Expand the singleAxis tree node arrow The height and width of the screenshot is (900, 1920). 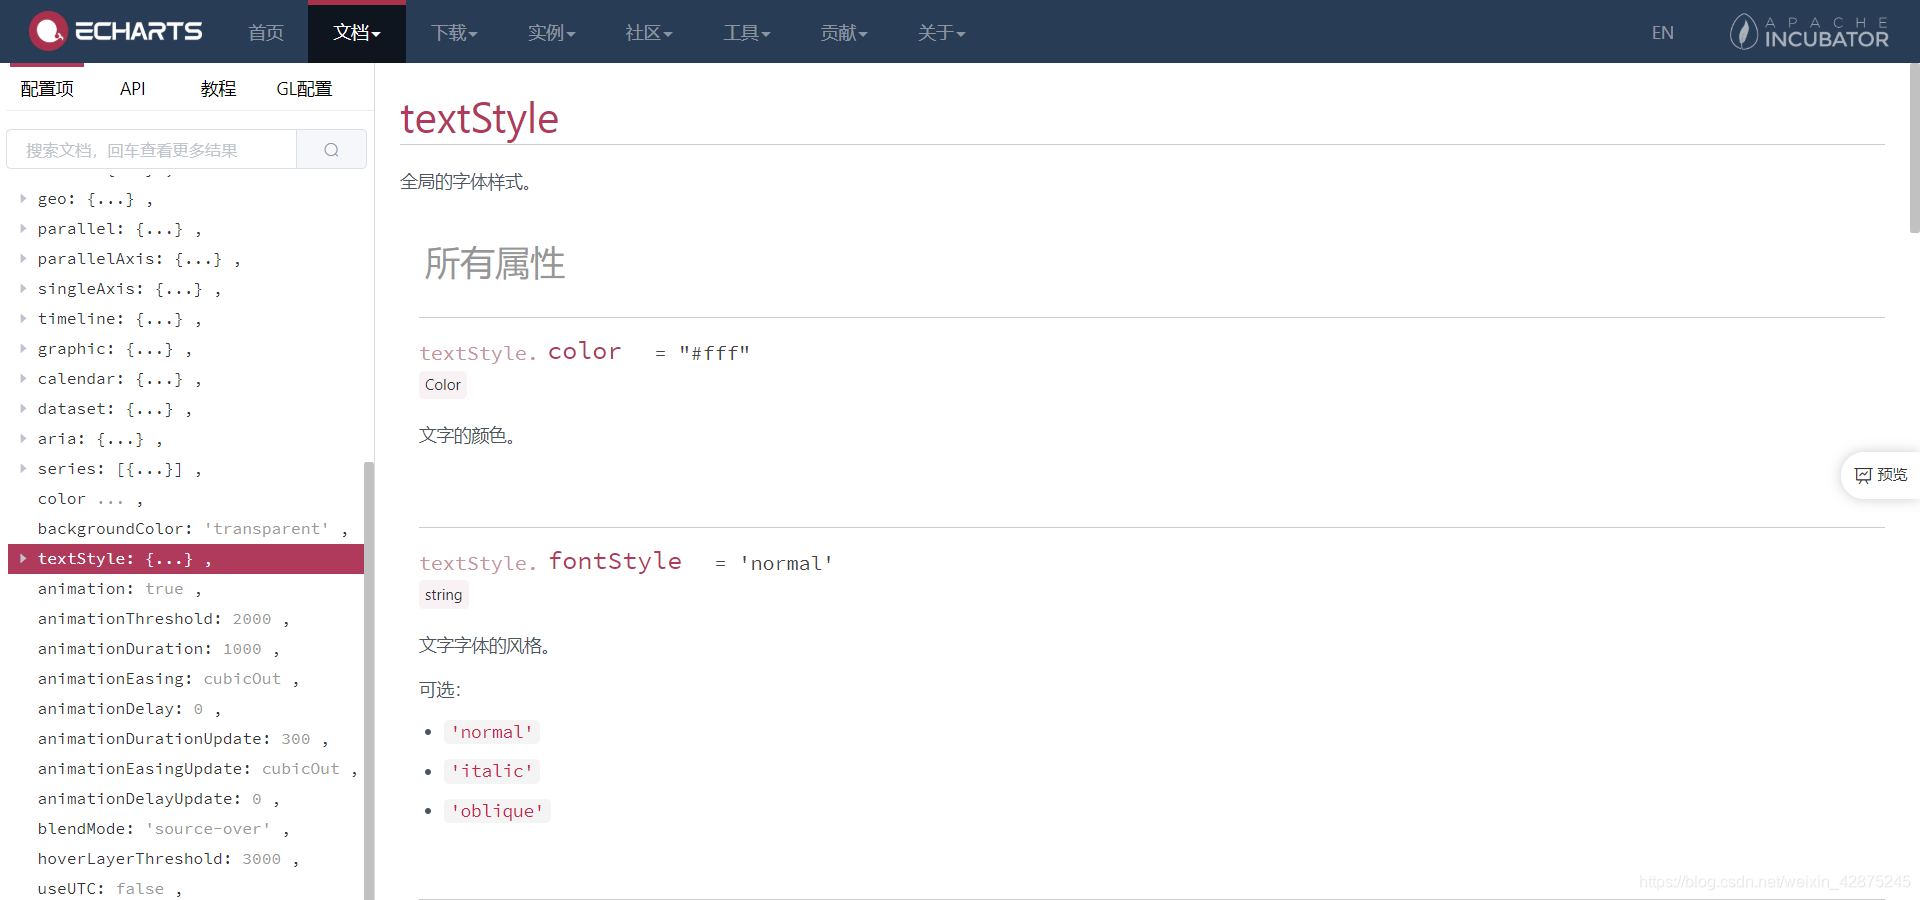point(23,289)
